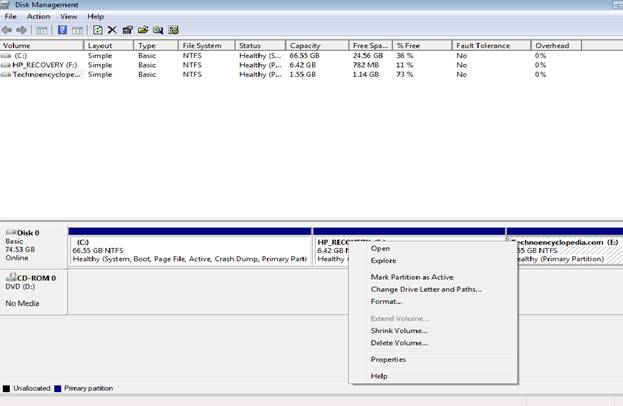Sort by the Overhead column header
The image size is (623, 406).
(x=556, y=45)
